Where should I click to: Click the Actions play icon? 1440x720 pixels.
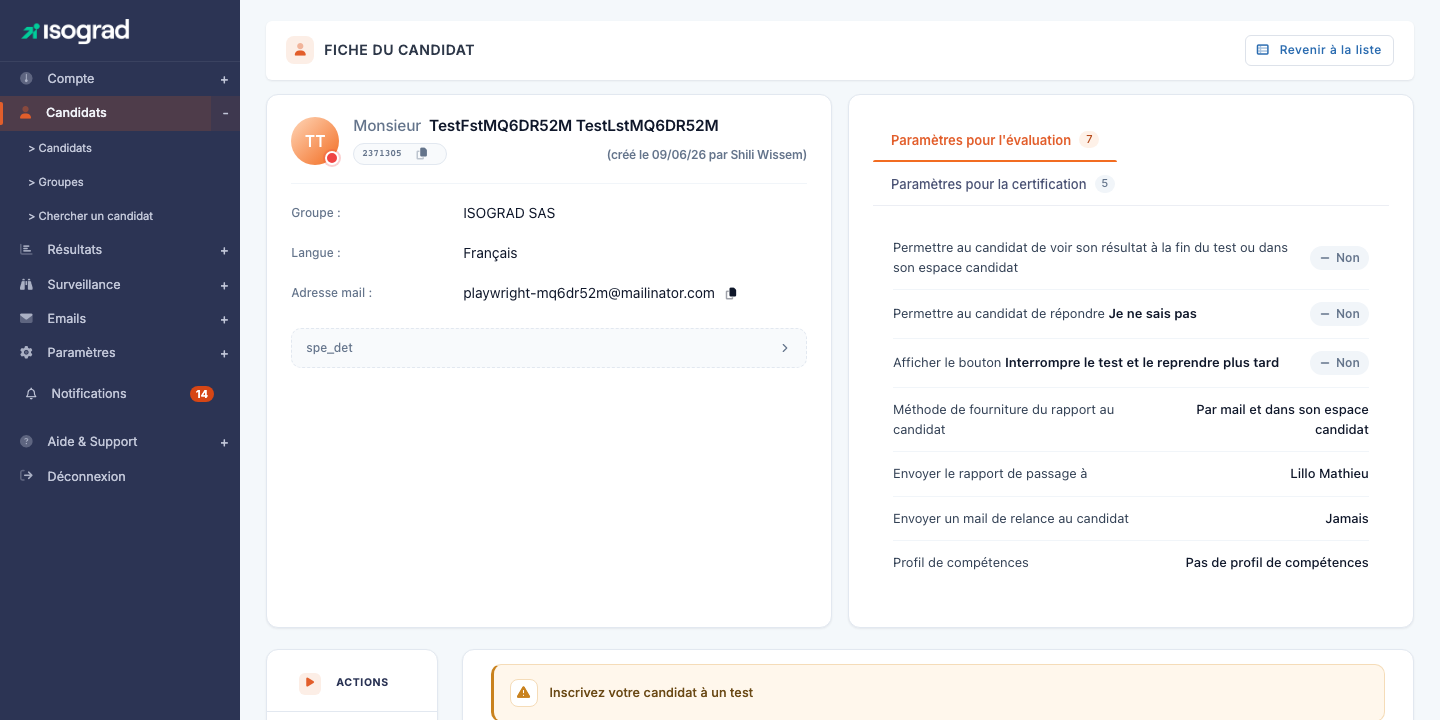tap(310, 682)
